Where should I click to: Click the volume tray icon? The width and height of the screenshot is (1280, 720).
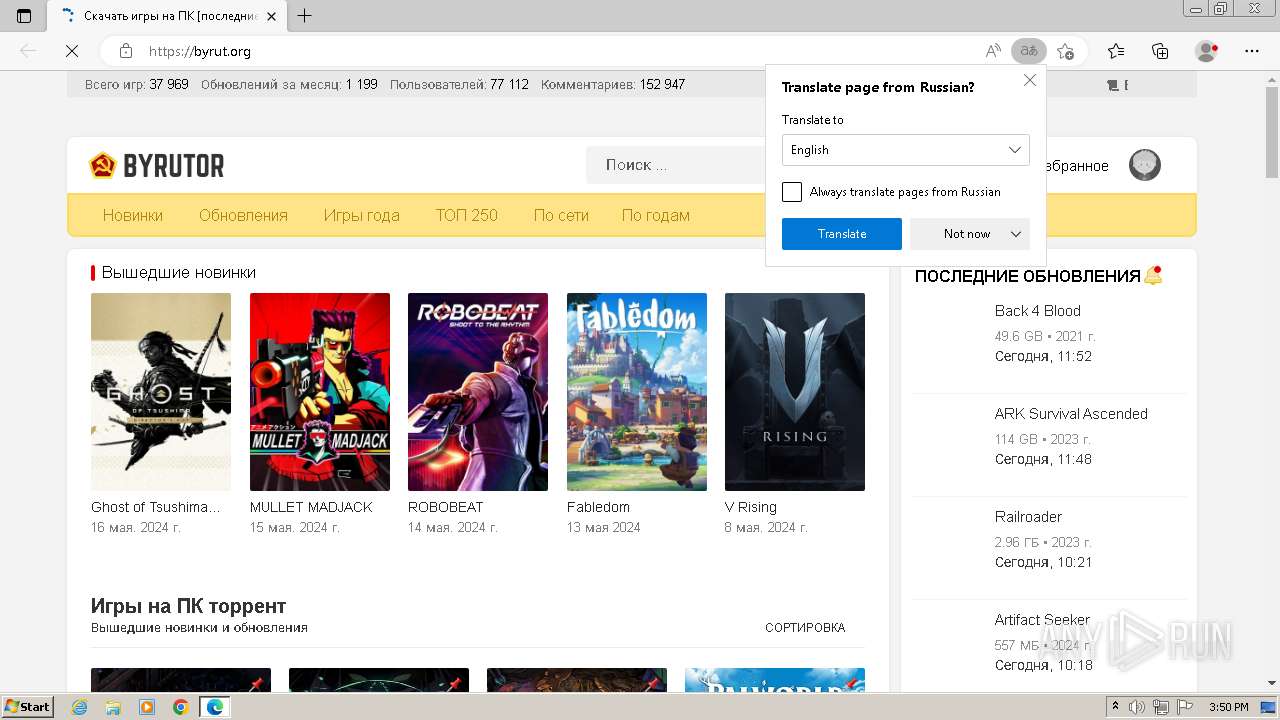point(1137,707)
